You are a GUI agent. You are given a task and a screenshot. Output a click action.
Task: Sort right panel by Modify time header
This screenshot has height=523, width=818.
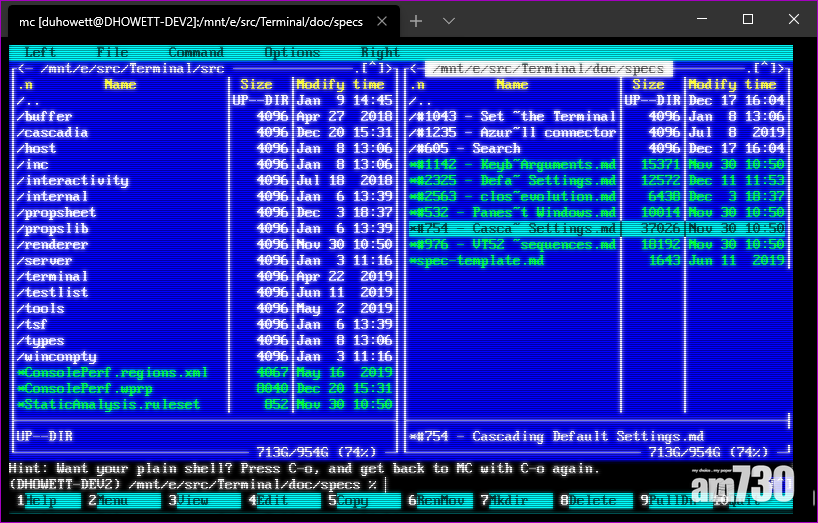coord(735,85)
